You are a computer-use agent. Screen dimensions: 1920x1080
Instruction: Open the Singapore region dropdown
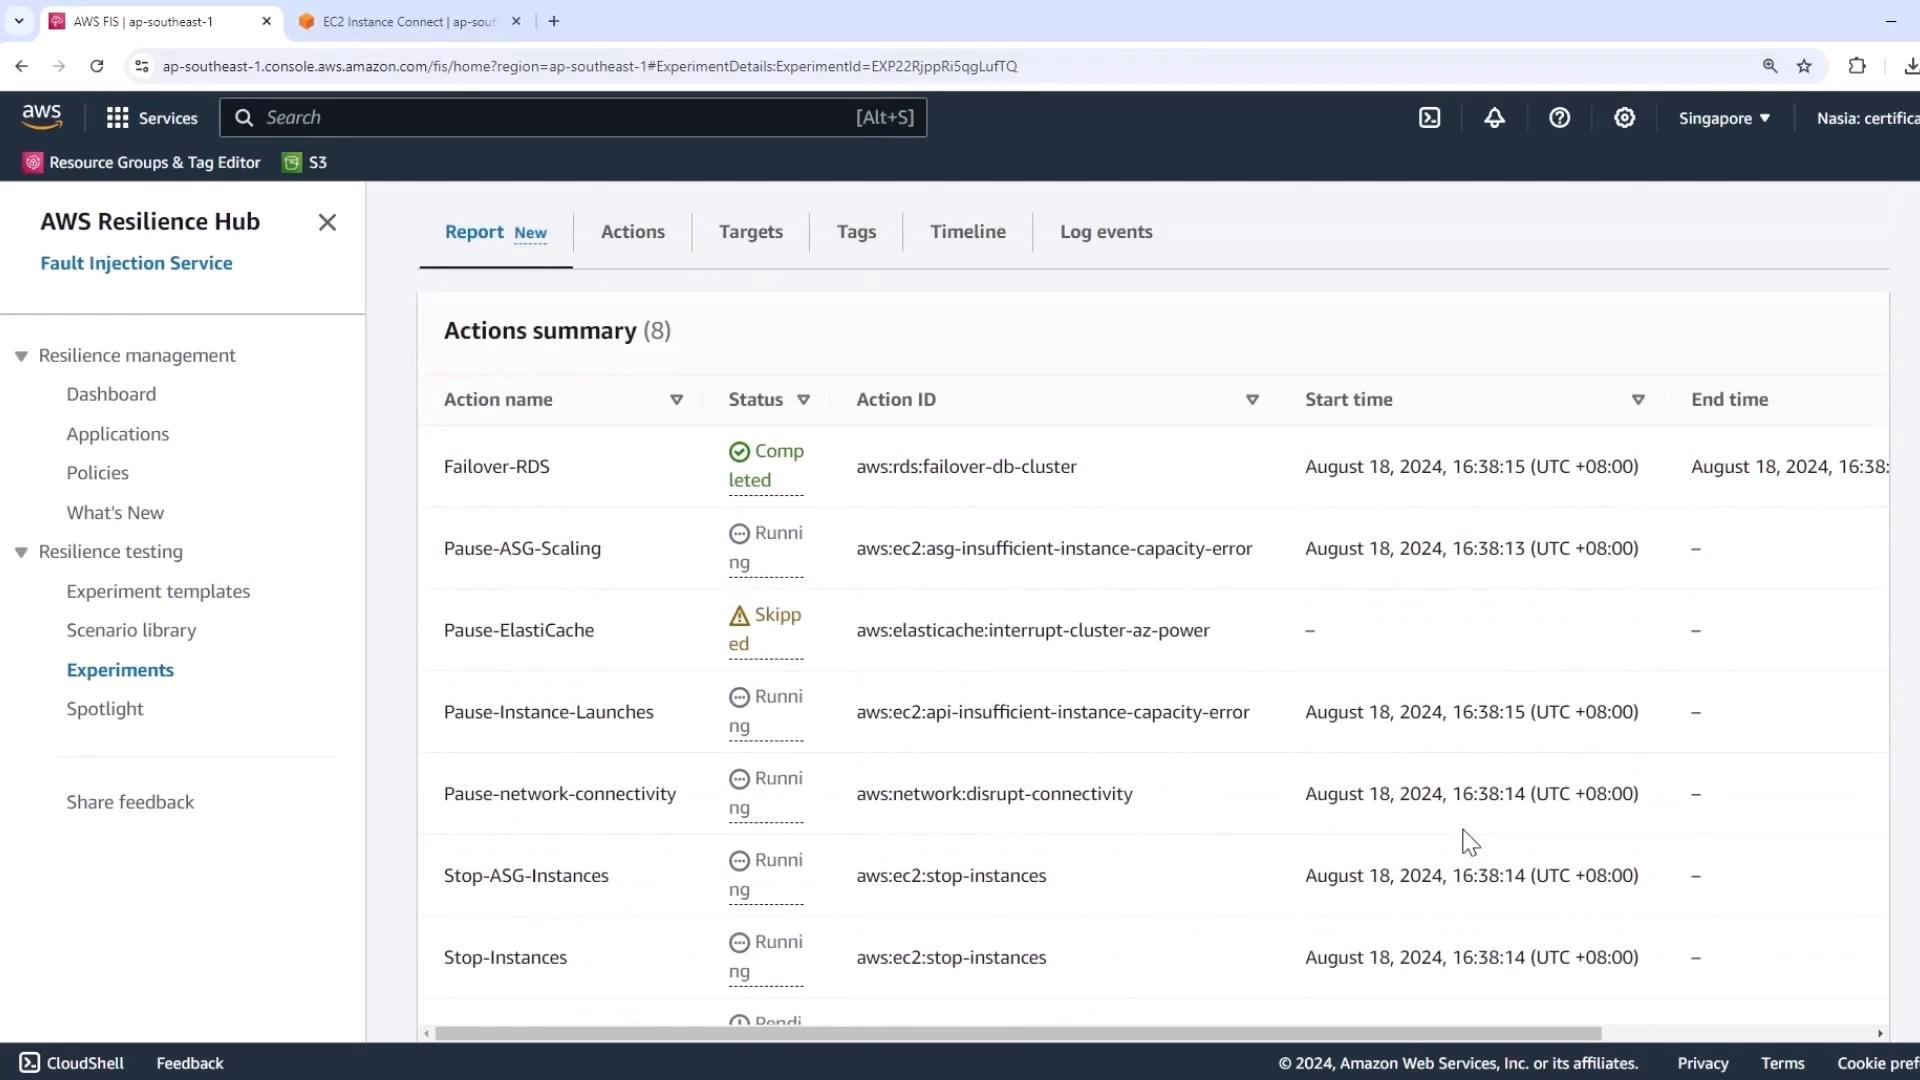pos(1724,118)
